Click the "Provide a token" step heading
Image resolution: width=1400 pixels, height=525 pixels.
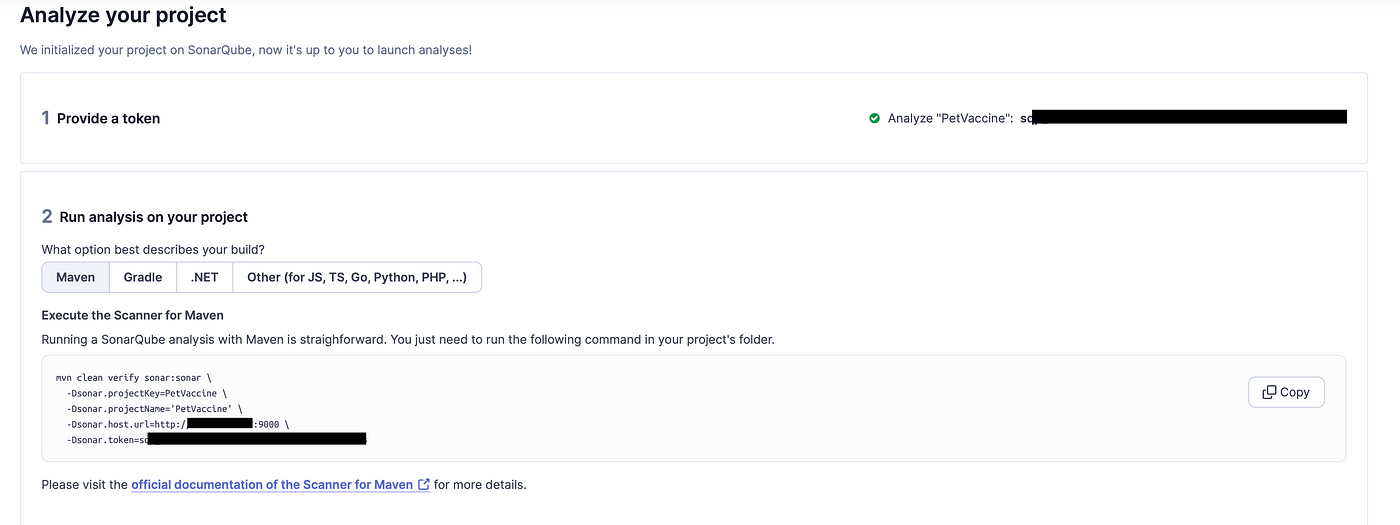[x=108, y=118]
